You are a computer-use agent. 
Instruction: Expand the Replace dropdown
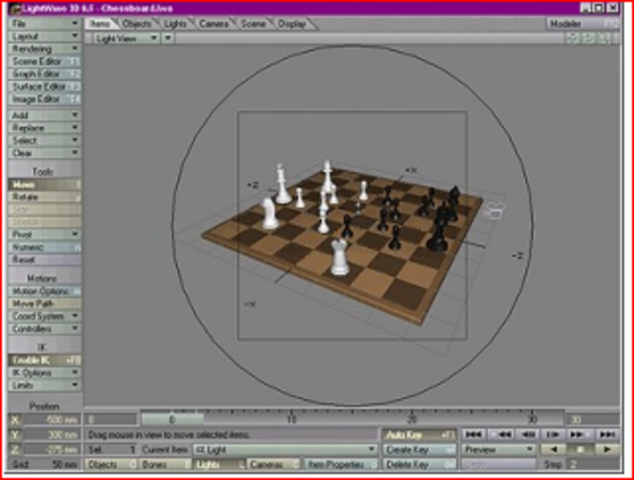(44, 128)
